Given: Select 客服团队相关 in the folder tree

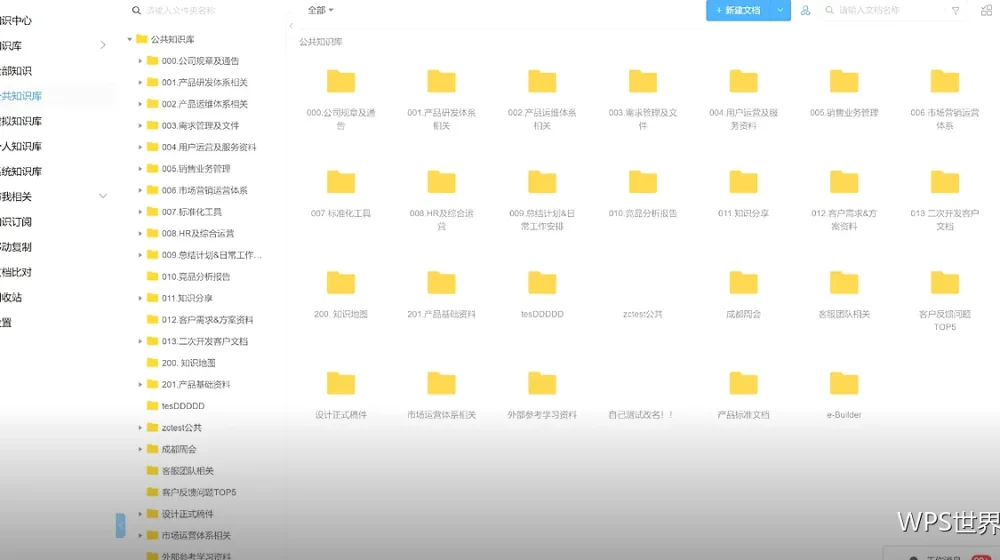Looking at the screenshot, I should (187, 471).
